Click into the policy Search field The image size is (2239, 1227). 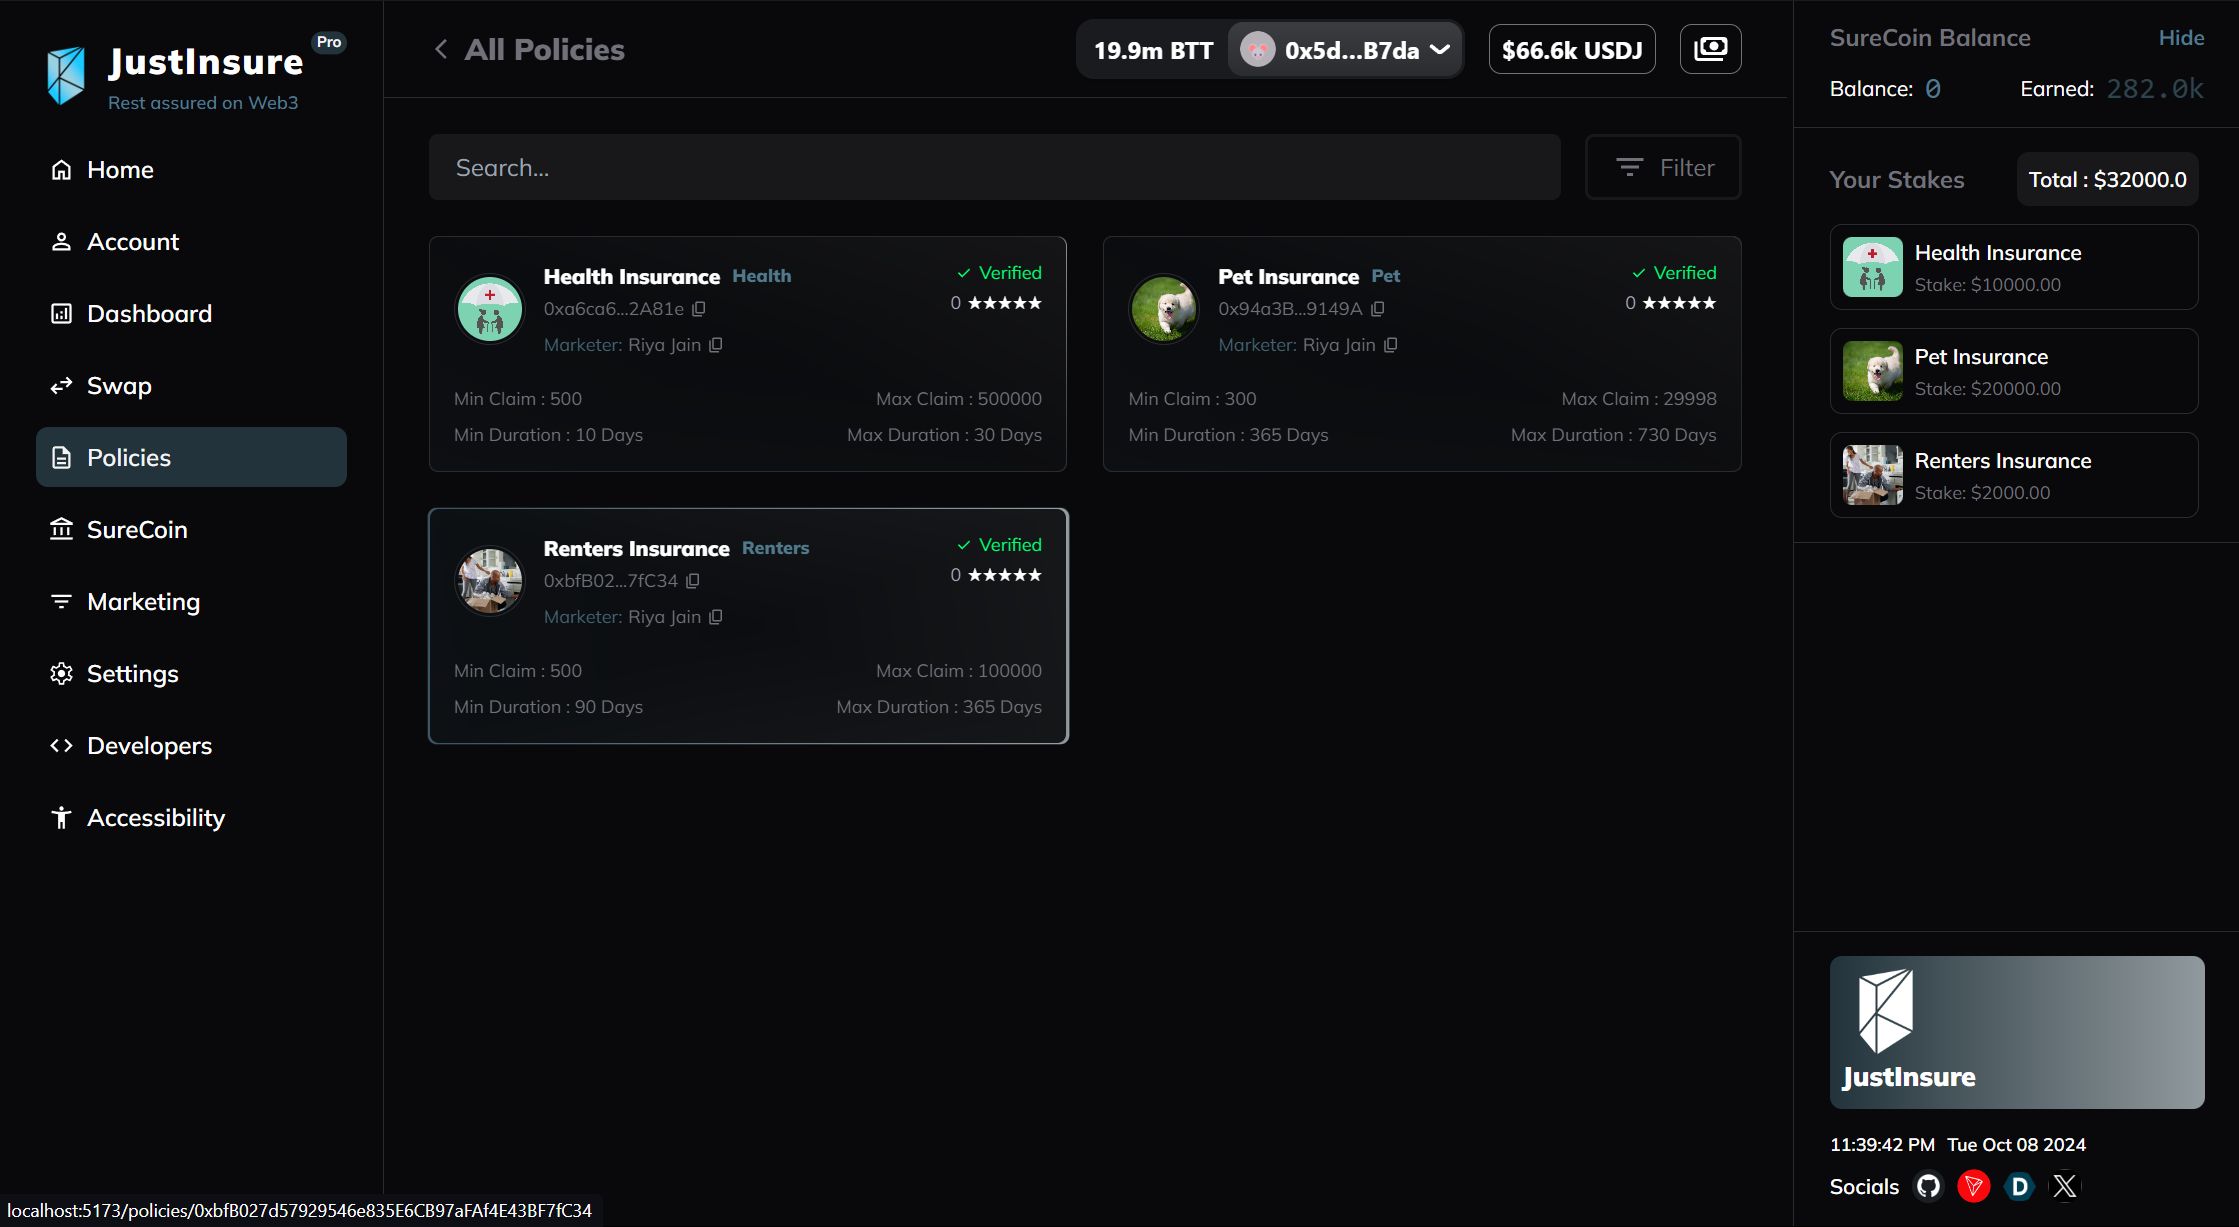994,168
